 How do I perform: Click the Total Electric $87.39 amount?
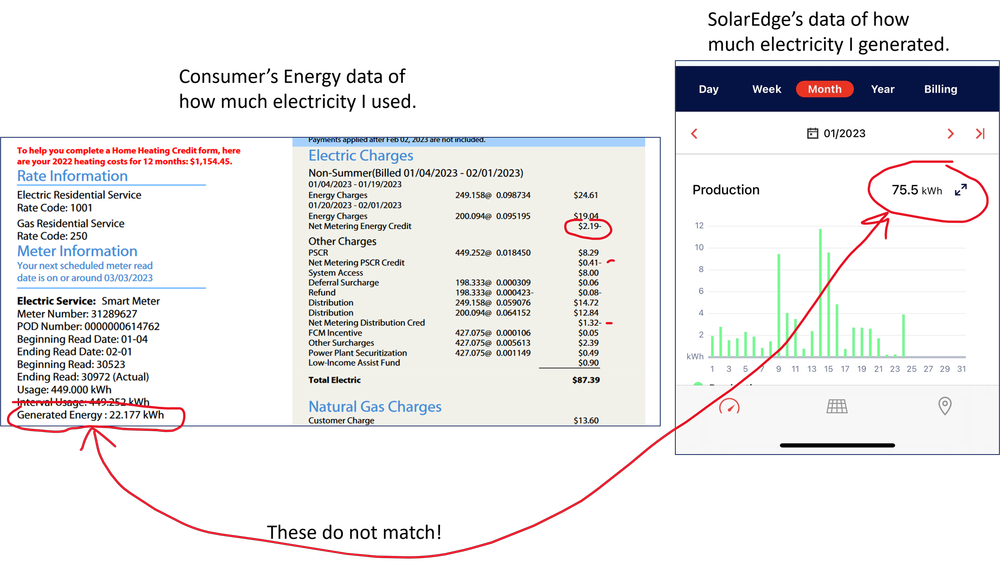pos(585,380)
